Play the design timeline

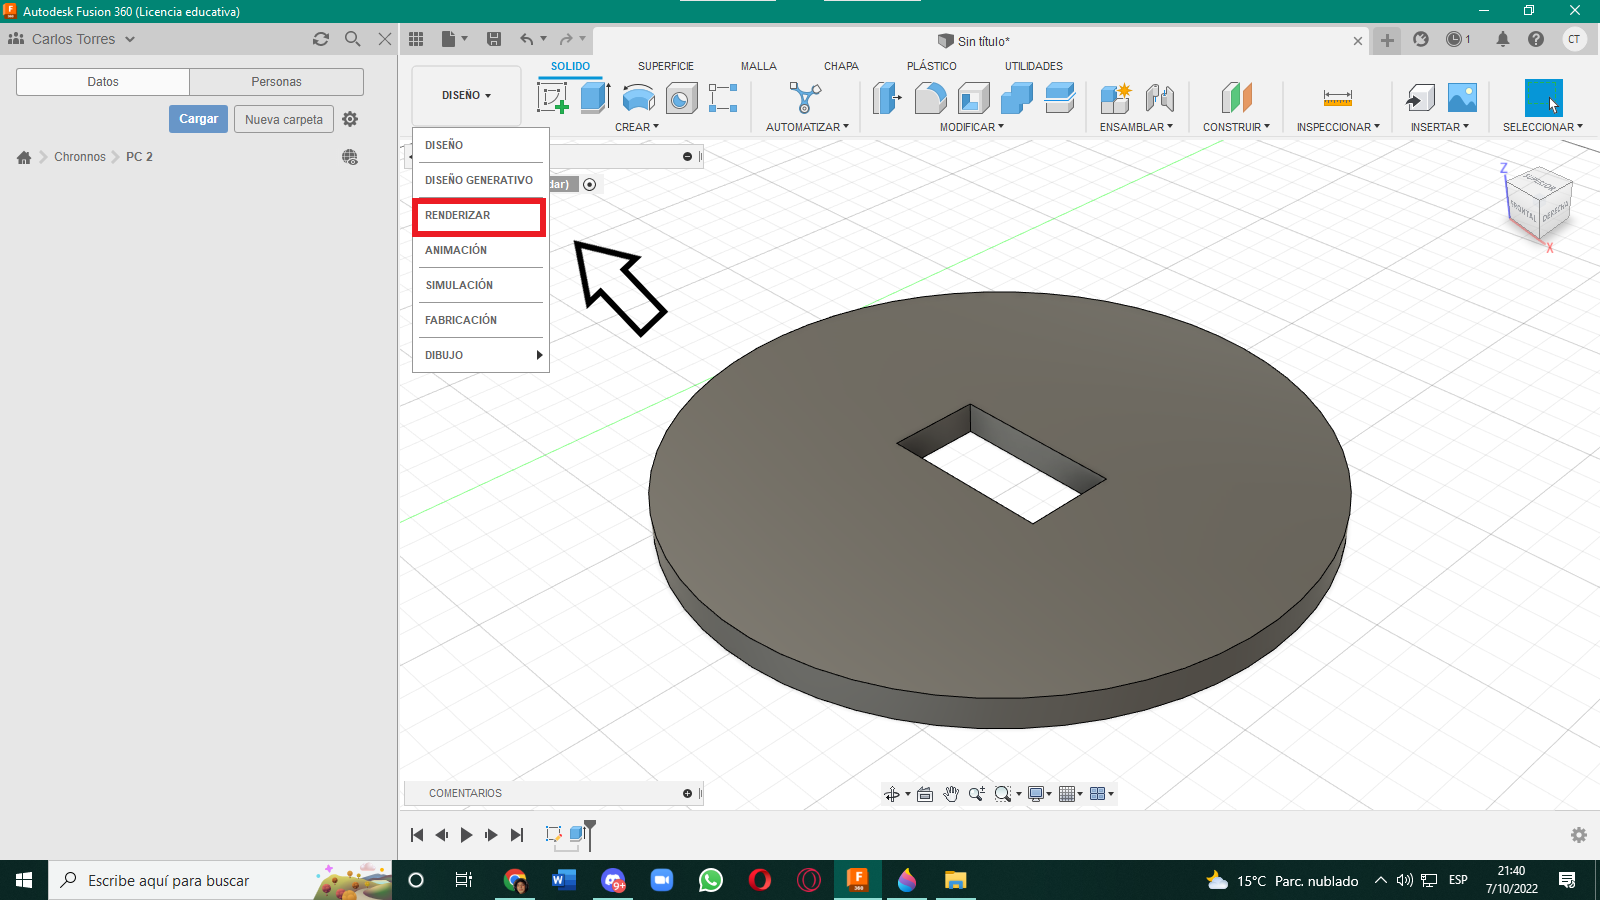point(466,835)
